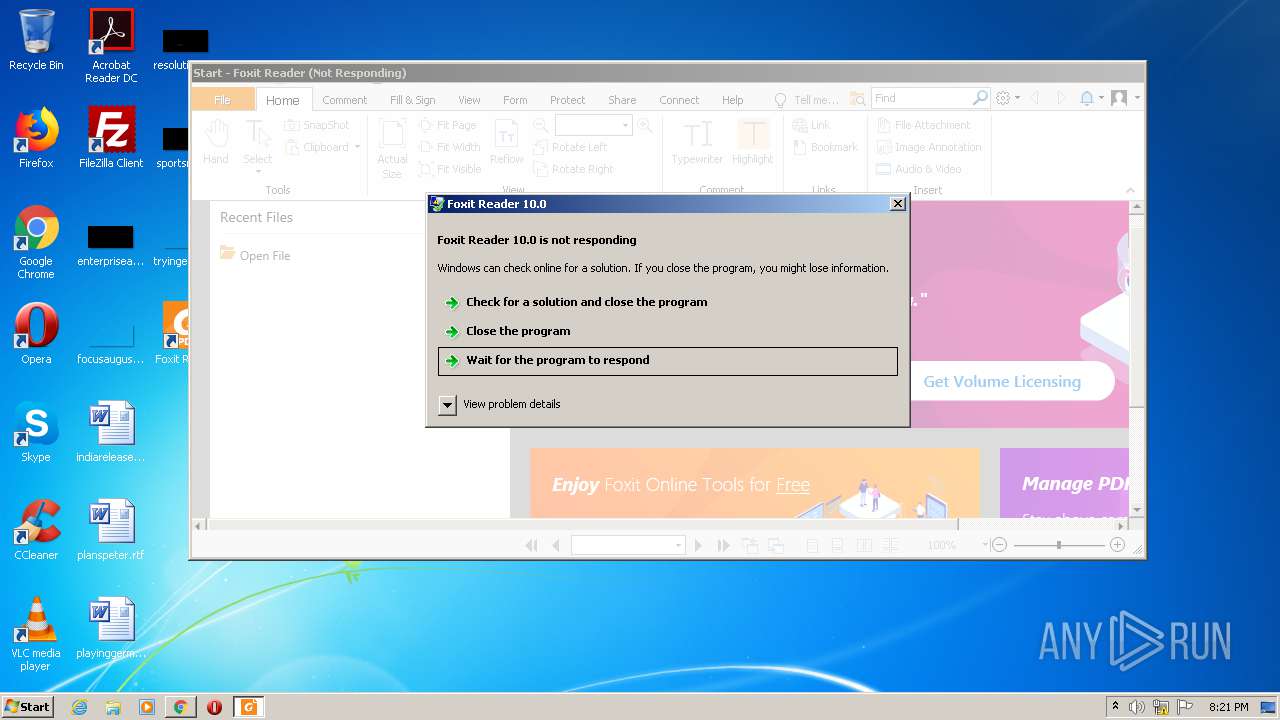Open the File tab

pos(222,99)
